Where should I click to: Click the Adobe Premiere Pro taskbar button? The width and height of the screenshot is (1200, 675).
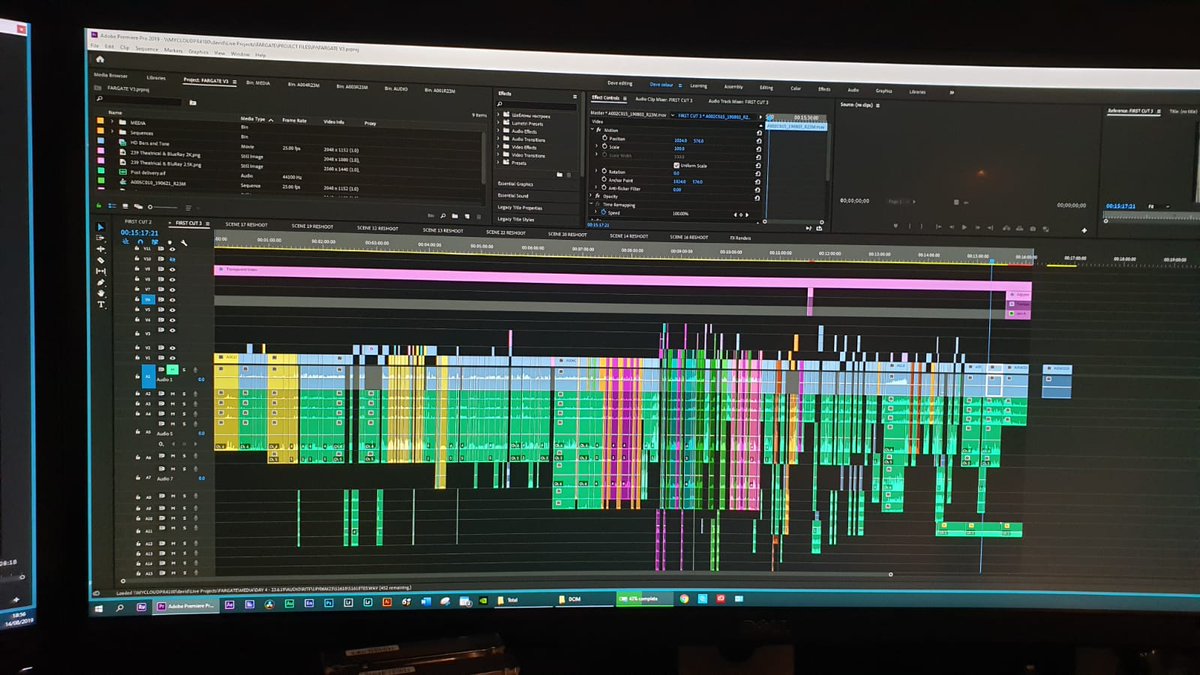point(188,607)
